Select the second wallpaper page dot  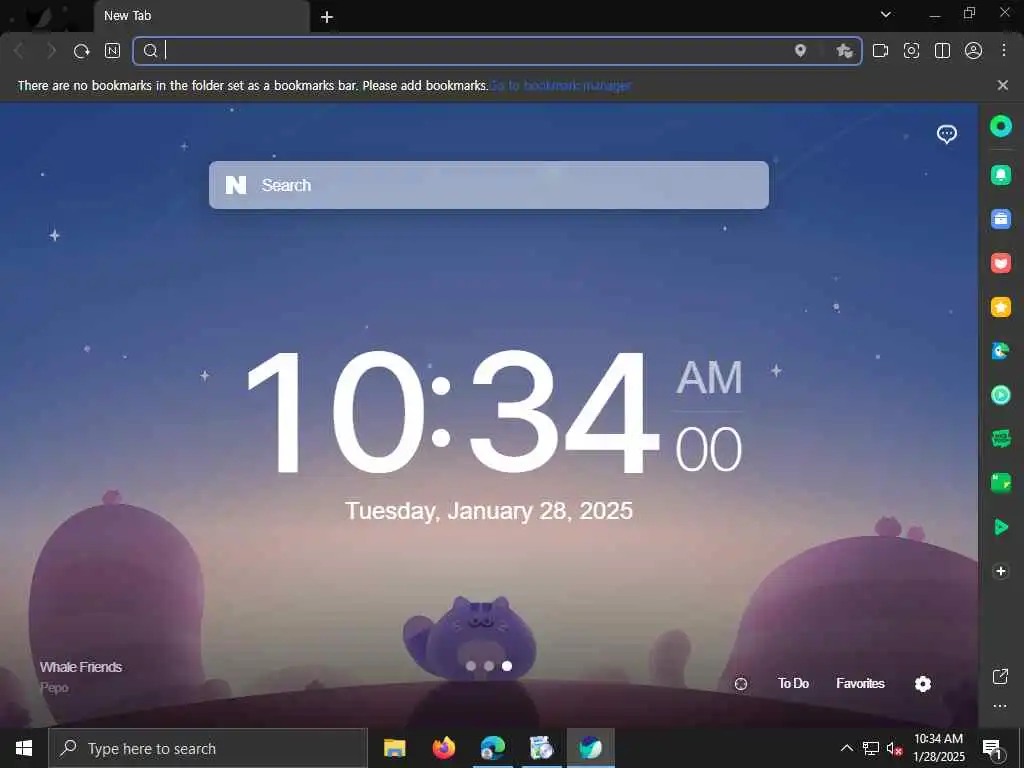pyautogui.click(x=489, y=666)
